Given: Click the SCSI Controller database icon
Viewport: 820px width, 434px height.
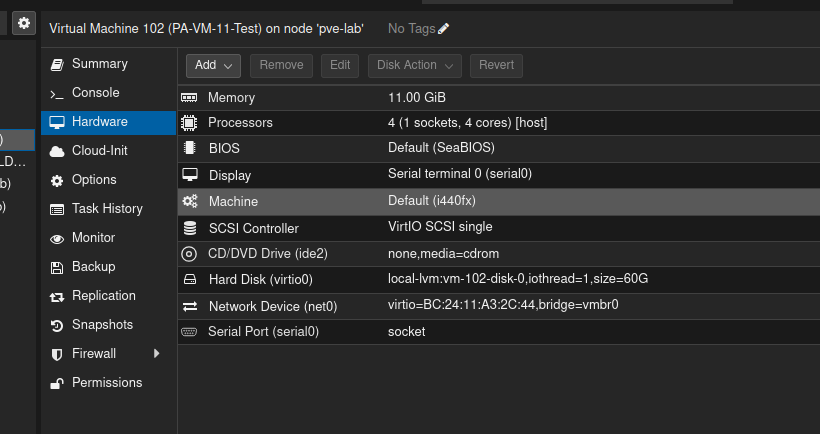Looking at the screenshot, I should click(x=189, y=228).
